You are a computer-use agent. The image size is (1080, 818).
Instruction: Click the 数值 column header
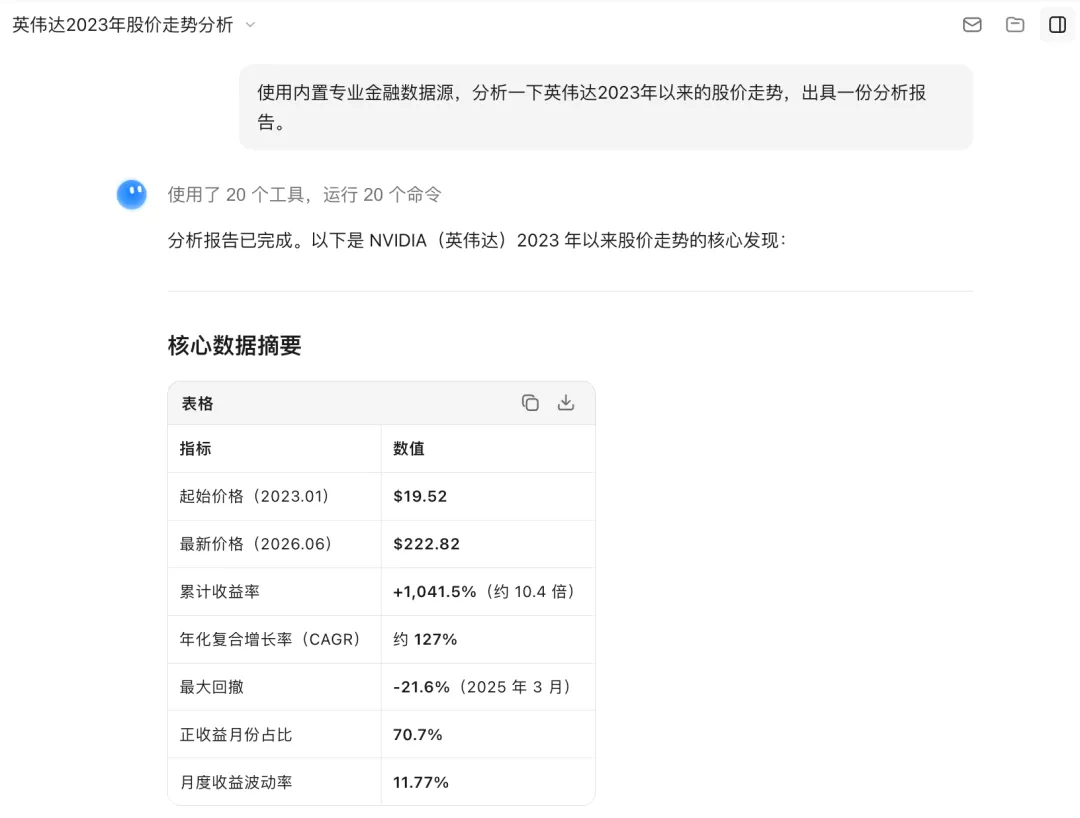pos(488,448)
